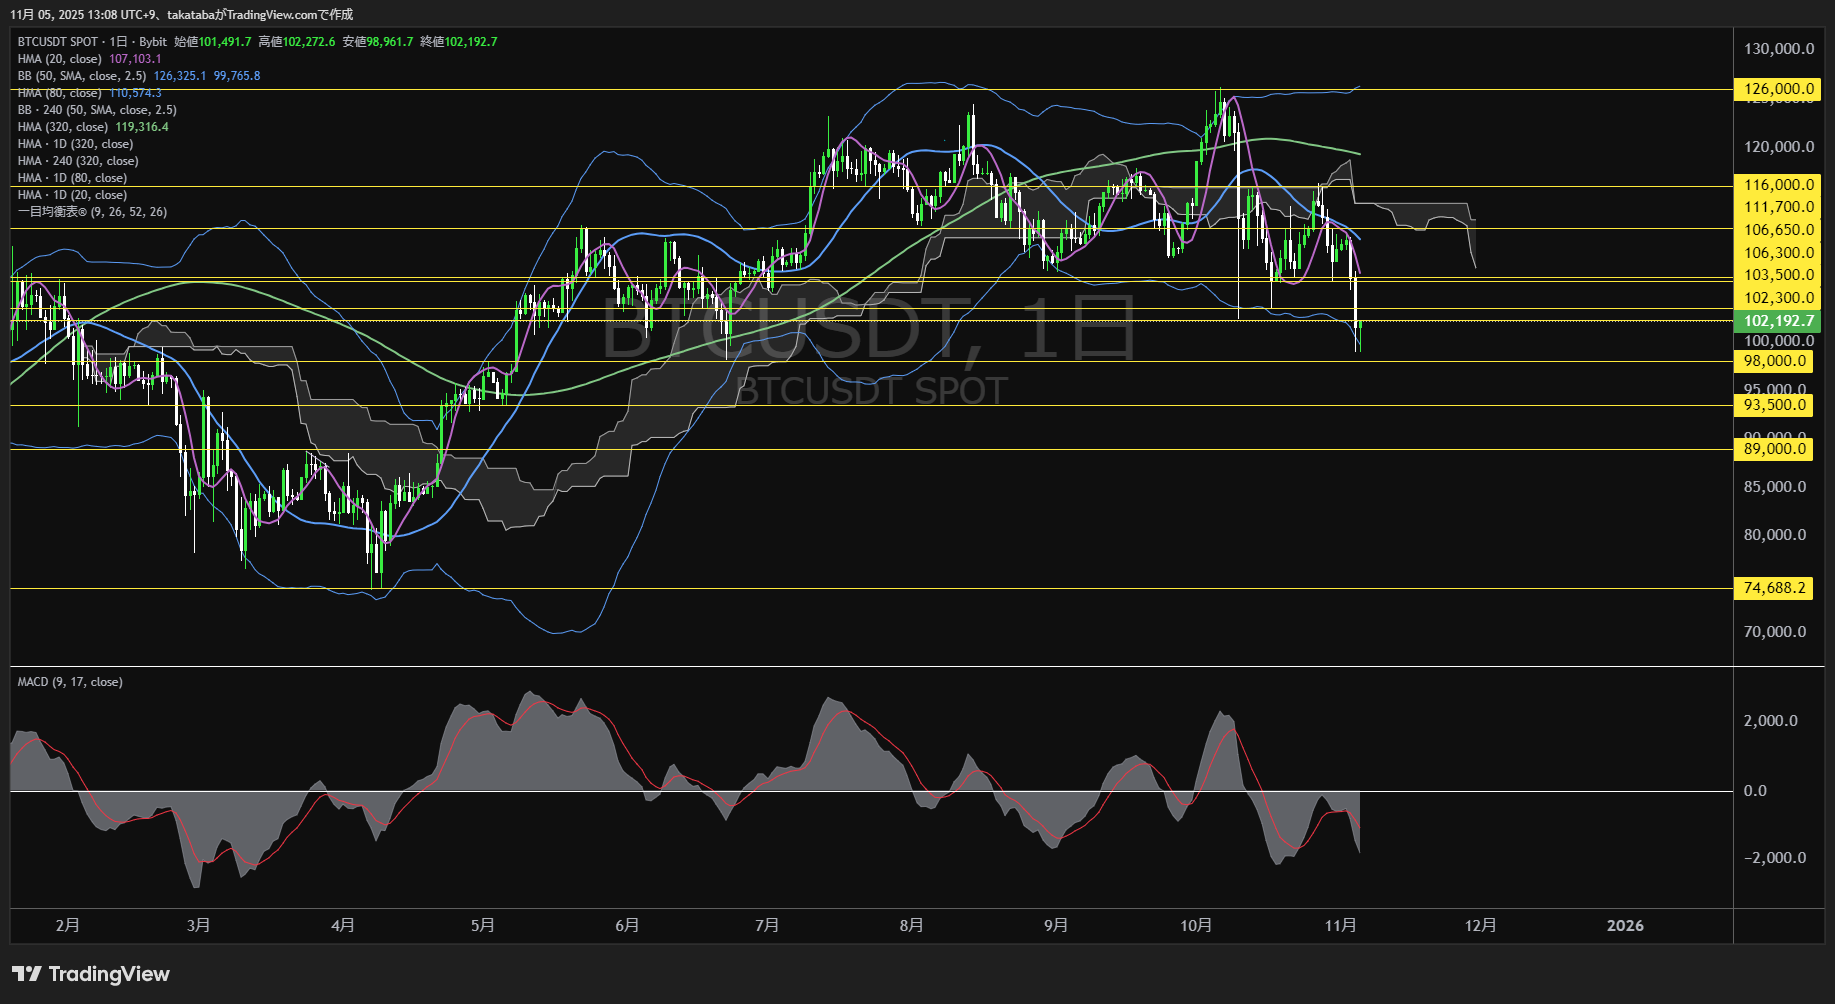Screen dimensions: 1835x1004
Task: Click the MACD (9, 17, close) pane label
Action: 70,682
